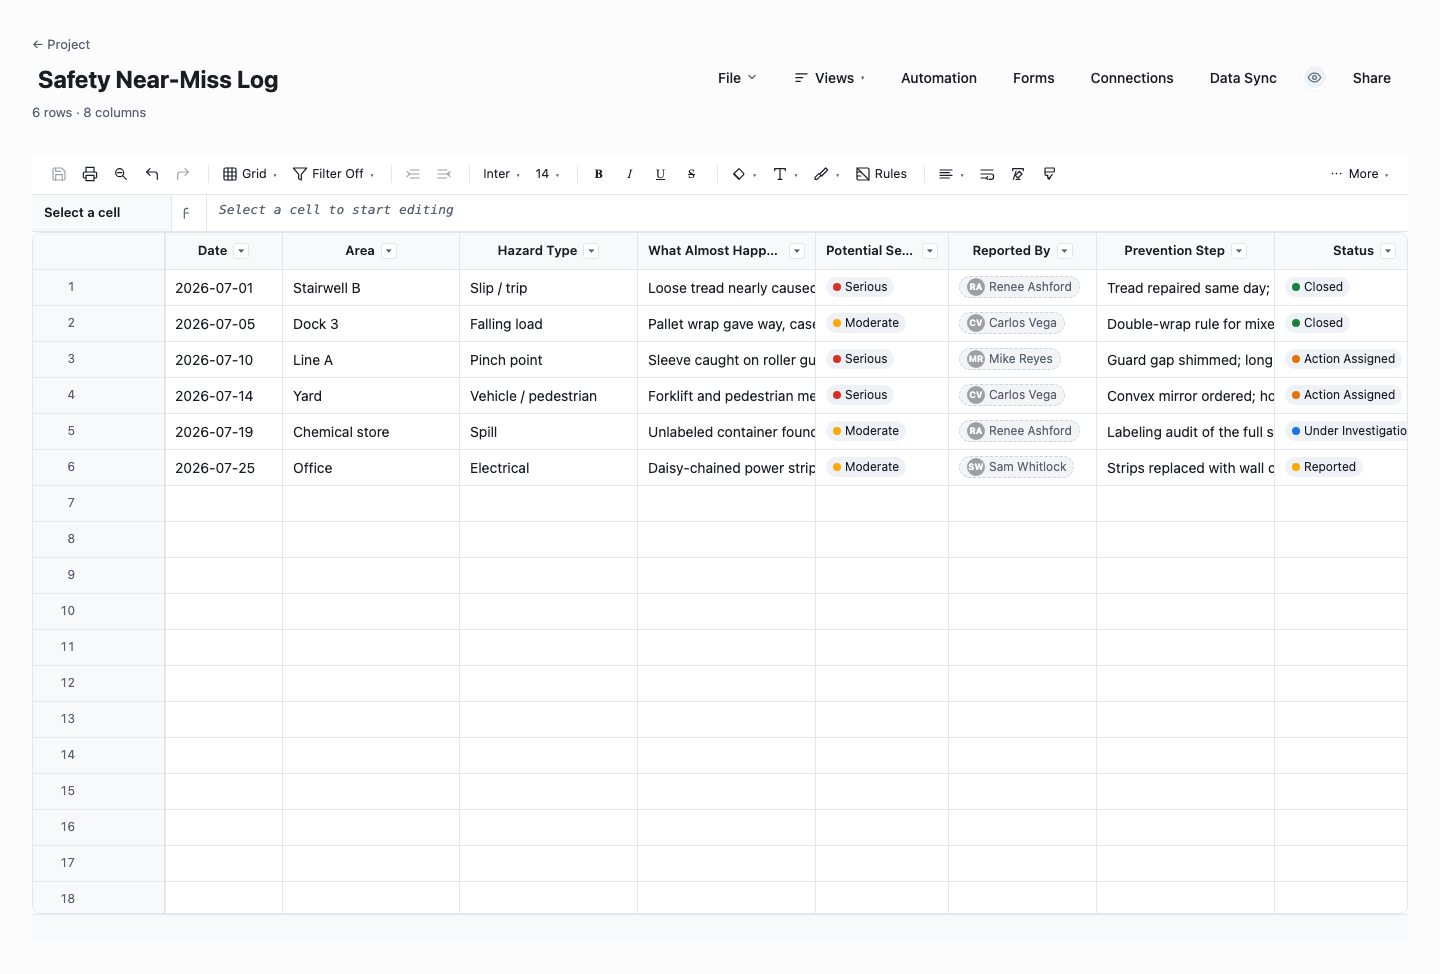Undo the last action
This screenshot has height=974, width=1440.
point(152,174)
